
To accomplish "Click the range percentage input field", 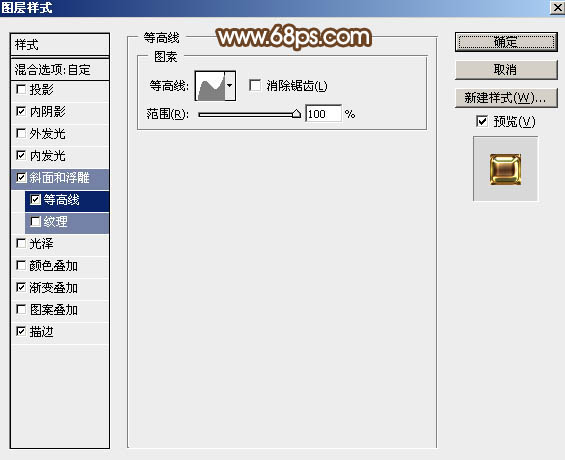I will [323, 114].
